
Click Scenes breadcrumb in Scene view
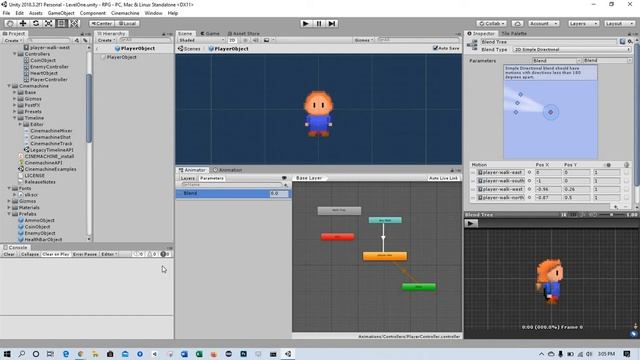click(189, 49)
